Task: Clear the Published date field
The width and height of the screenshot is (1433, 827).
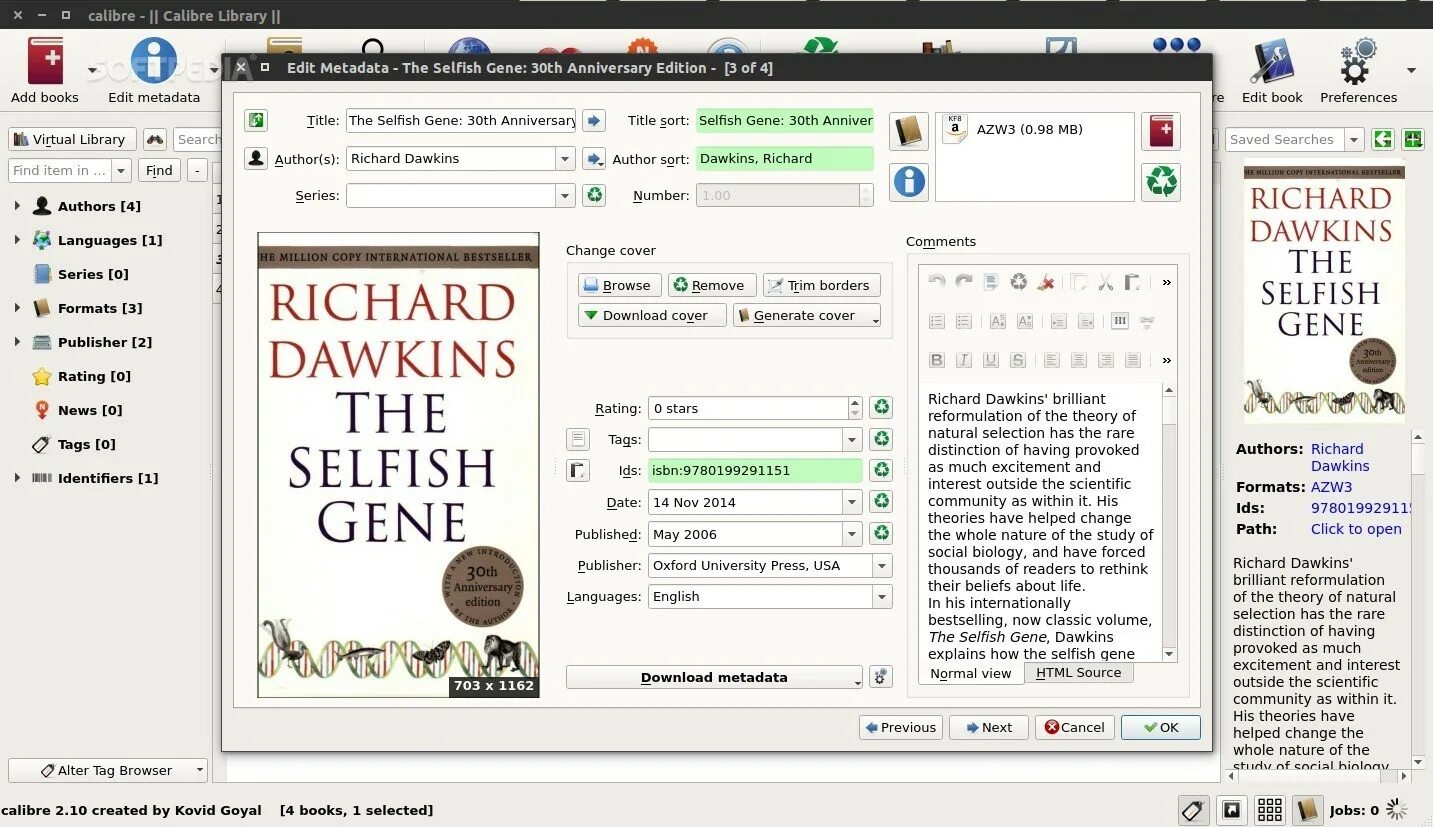Action: [x=881, y=533]
